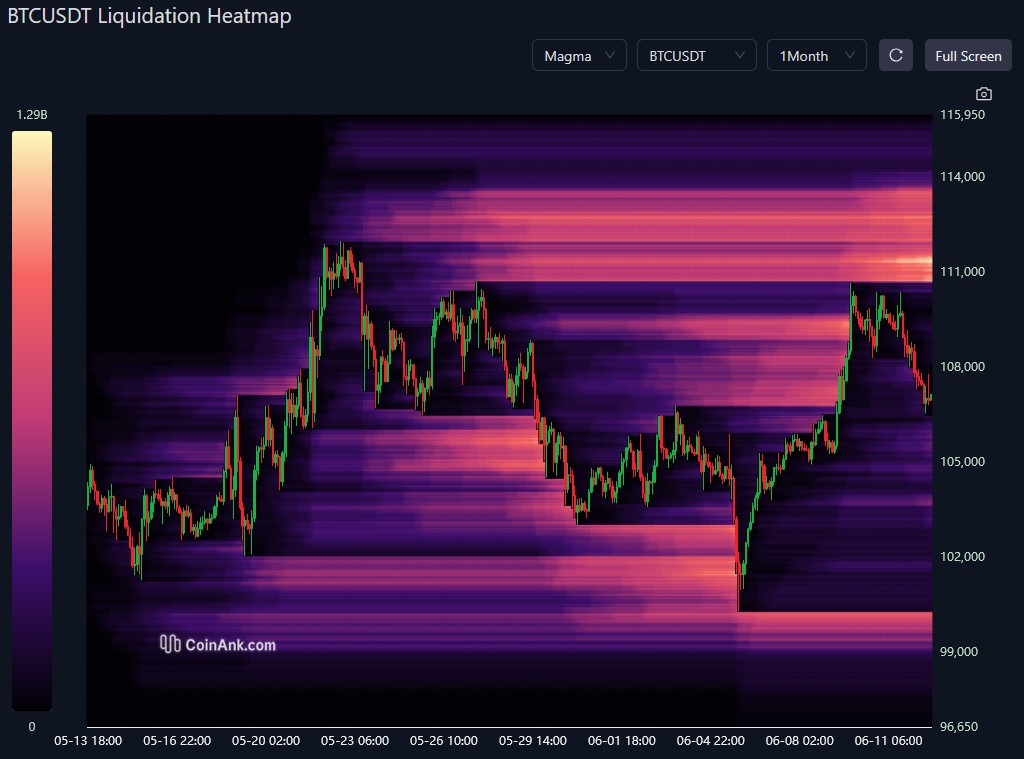Click the 108,000 price axis label
Viewport: 1024px width, 759px height.
point(963,366)
